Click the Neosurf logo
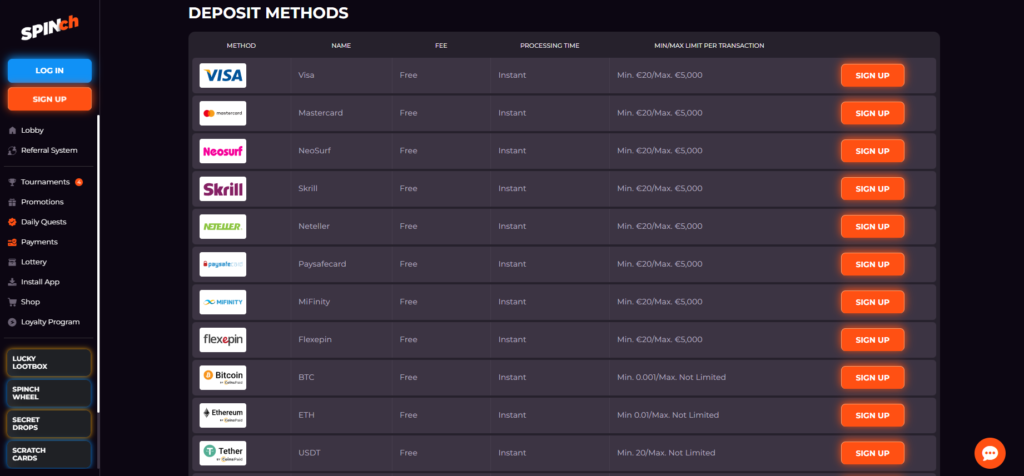 (223, 151)
